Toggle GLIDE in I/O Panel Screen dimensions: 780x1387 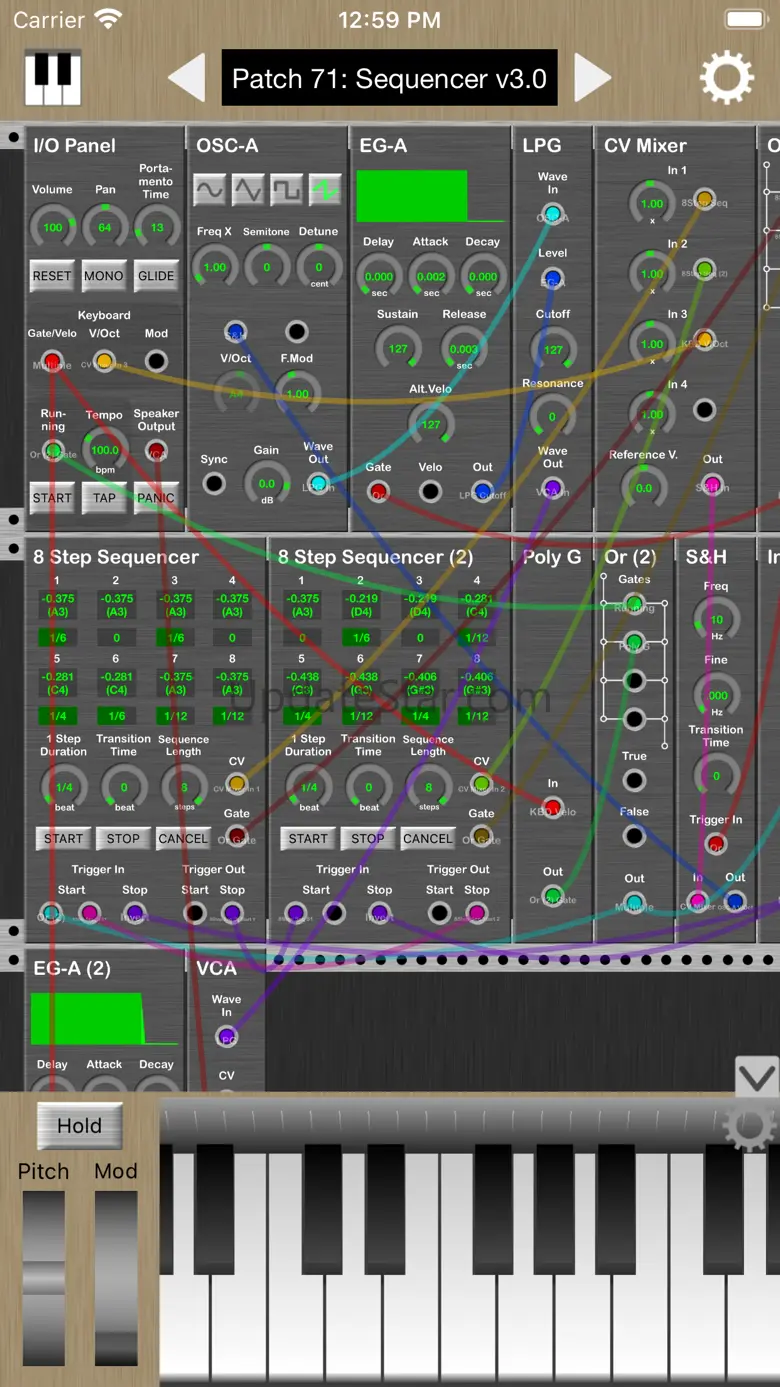click(x=156, y=276)
